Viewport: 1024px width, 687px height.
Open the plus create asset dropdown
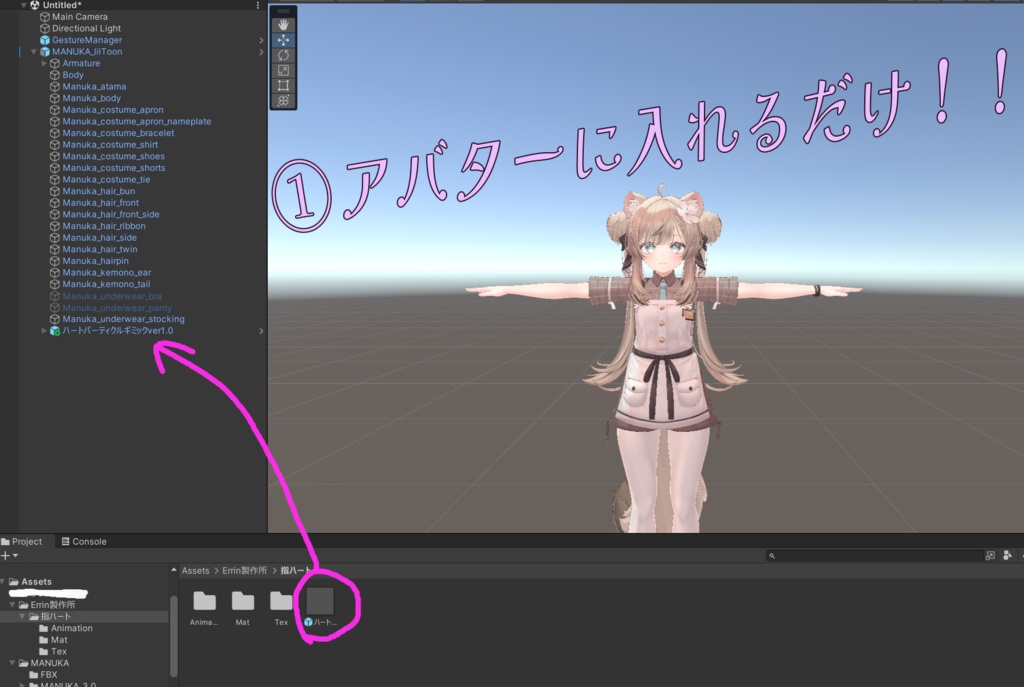[9, 556]
